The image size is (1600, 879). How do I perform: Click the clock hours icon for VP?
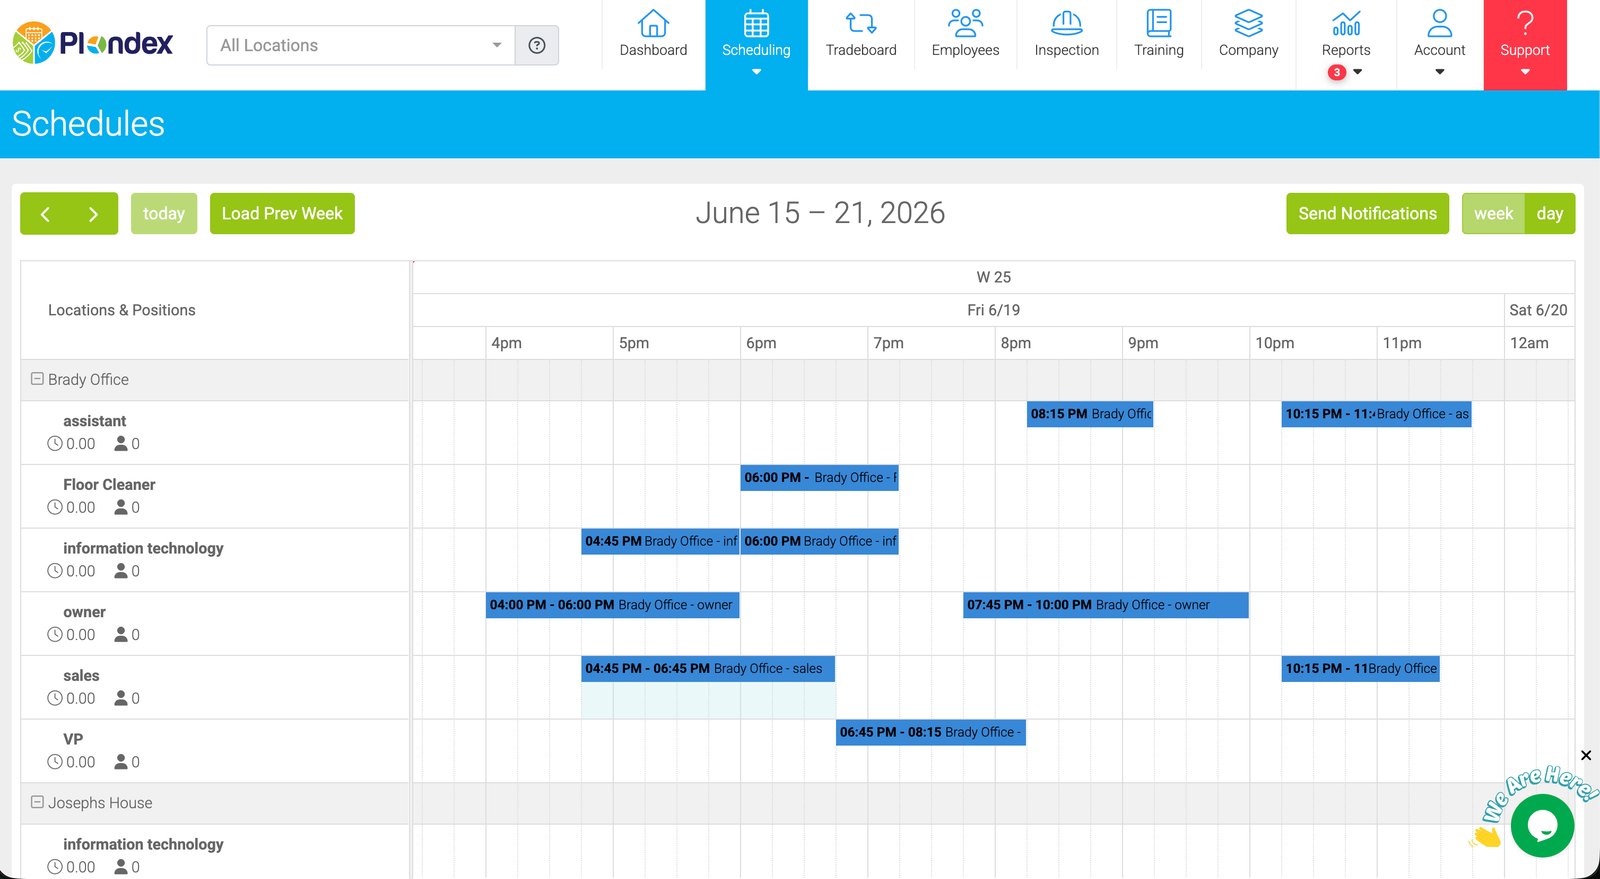[55, 762]
